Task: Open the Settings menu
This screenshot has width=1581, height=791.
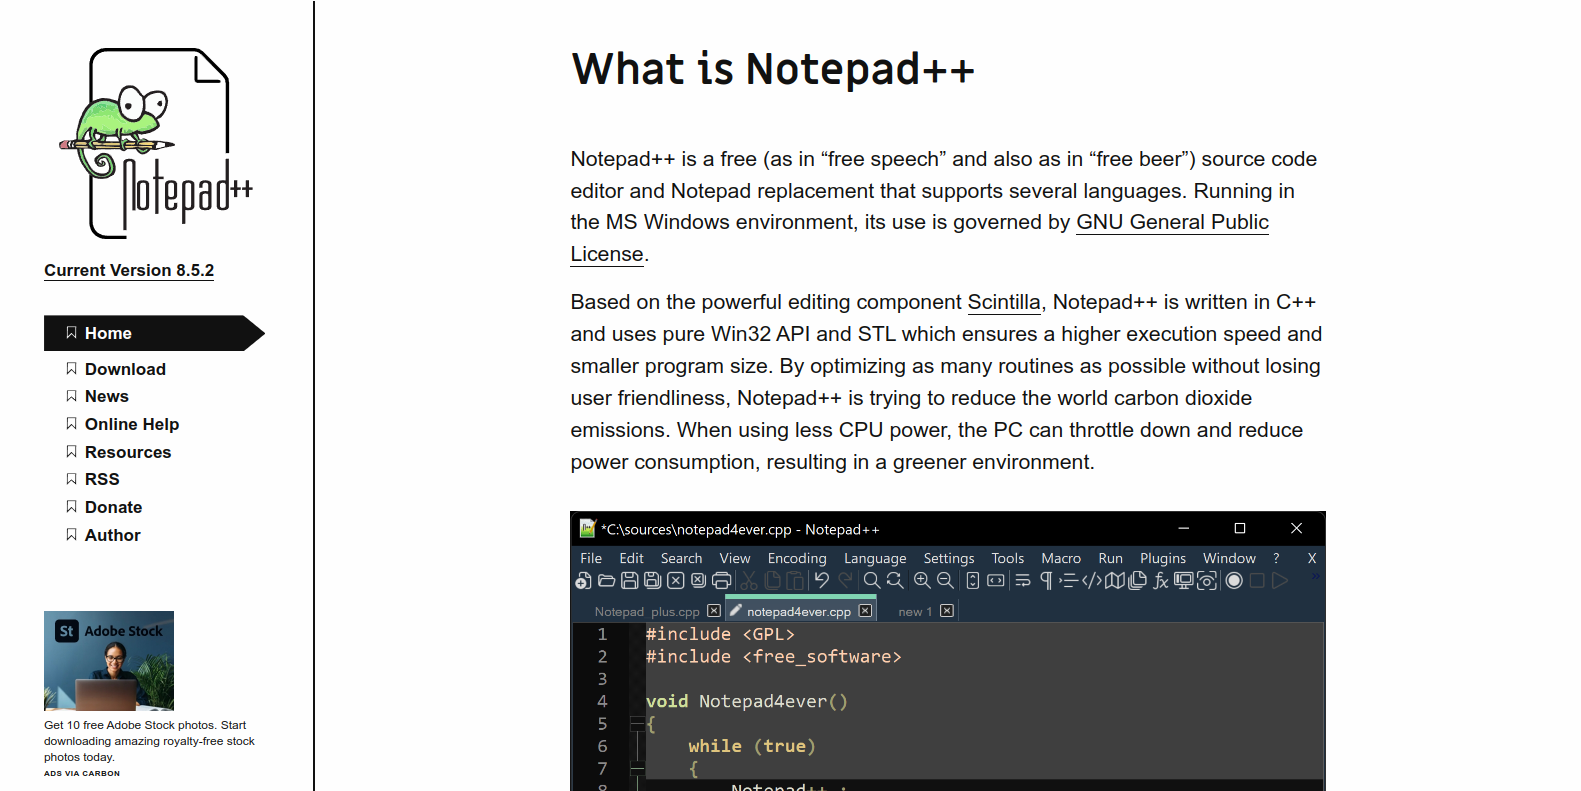Action: pyautogui.click(x=949, y=558)
